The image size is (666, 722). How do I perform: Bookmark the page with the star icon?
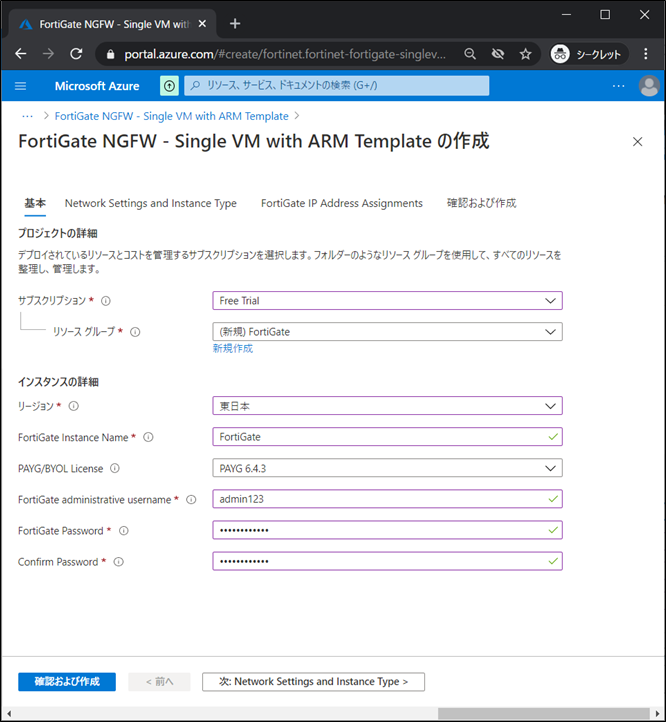tap(525, 54)
